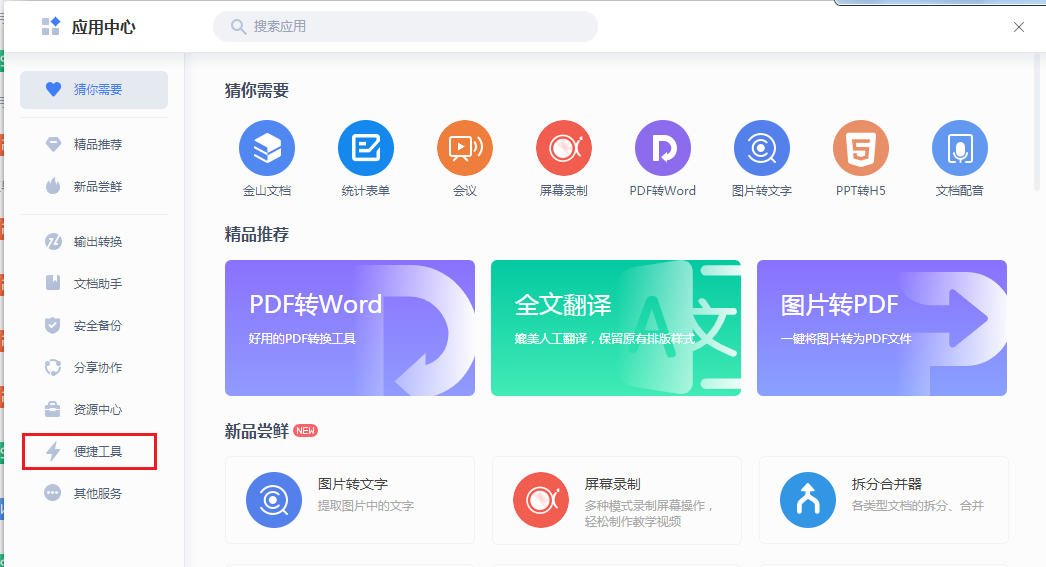Image resolution: width=1046 pixels, height=567 pixels.
Task: Launch the 文档配音 microphone icon
Action: click(959, 148)
